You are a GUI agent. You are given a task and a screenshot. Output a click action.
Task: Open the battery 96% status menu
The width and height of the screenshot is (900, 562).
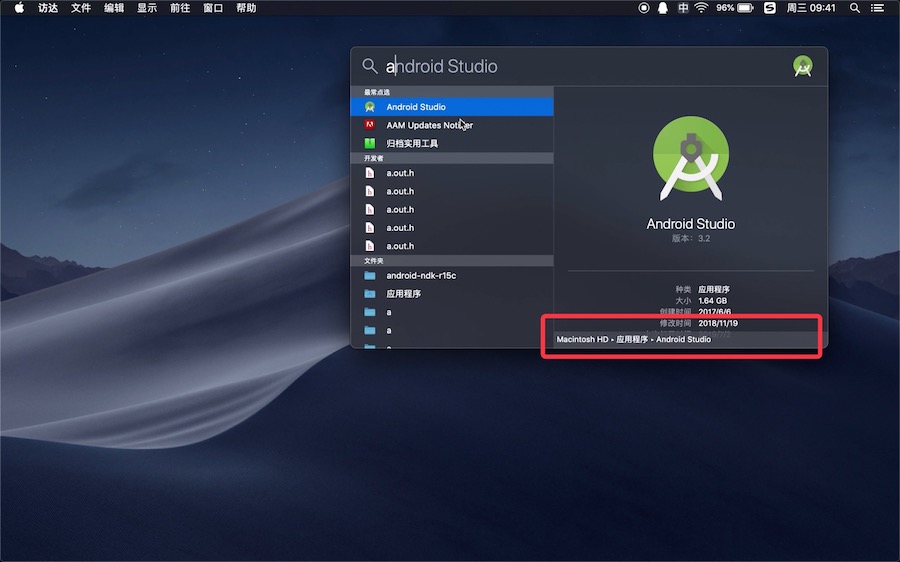734,8
